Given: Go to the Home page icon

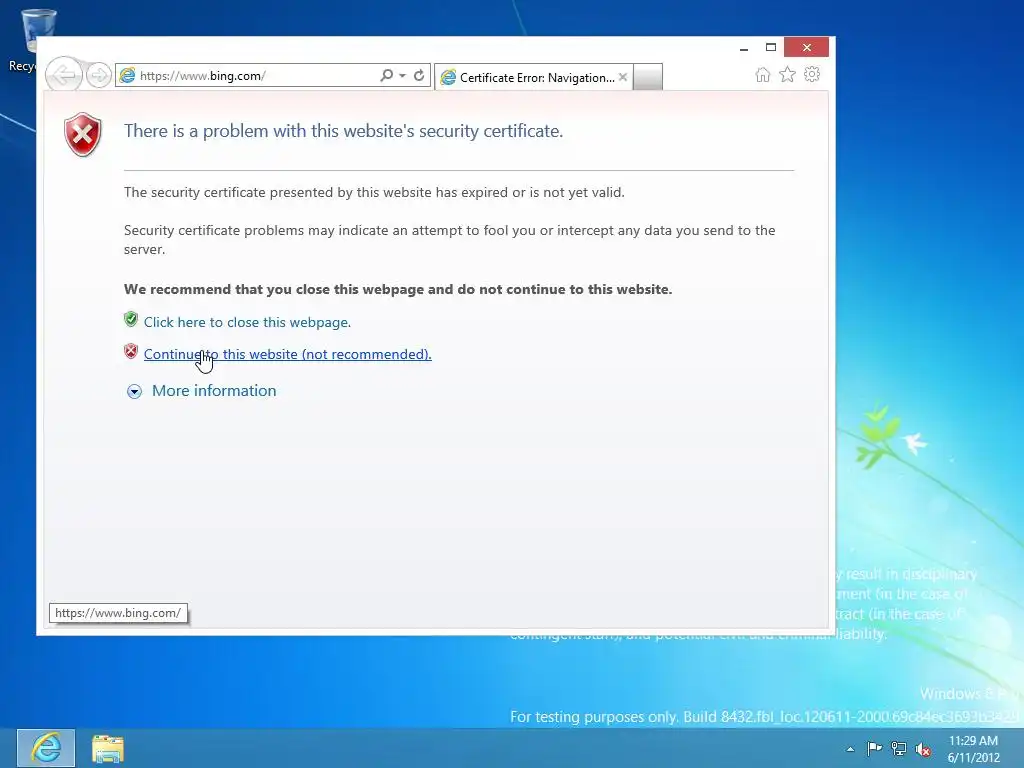Looking at the screenshot, I should coord(762,74).
